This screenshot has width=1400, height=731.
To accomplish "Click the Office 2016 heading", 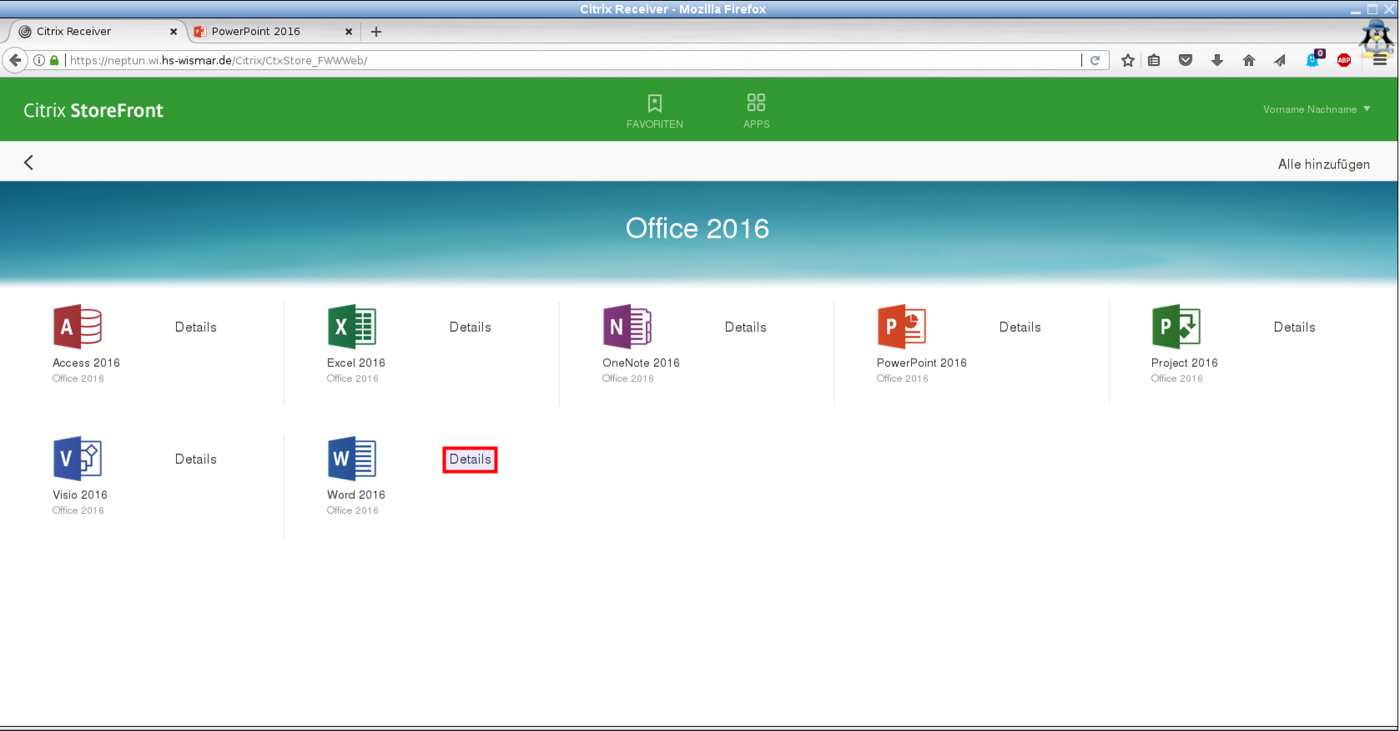I will 698,229.
